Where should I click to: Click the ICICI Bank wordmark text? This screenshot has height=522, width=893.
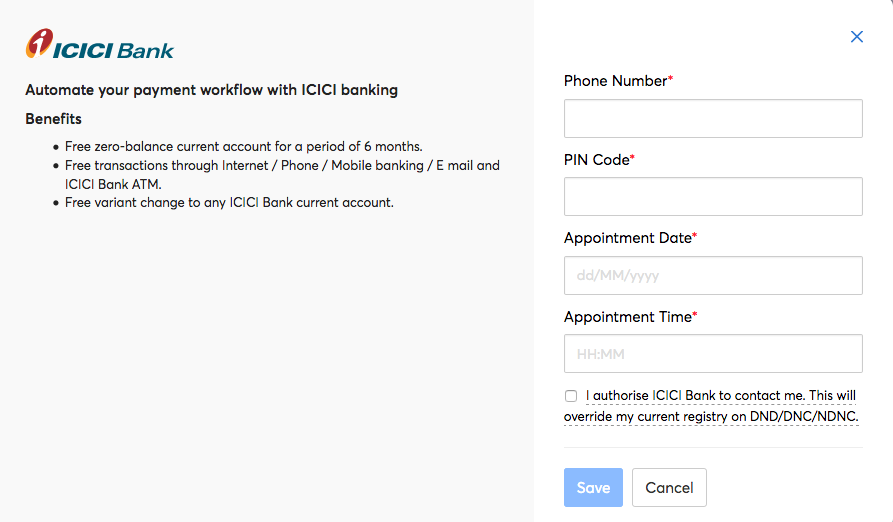(114, 49)
